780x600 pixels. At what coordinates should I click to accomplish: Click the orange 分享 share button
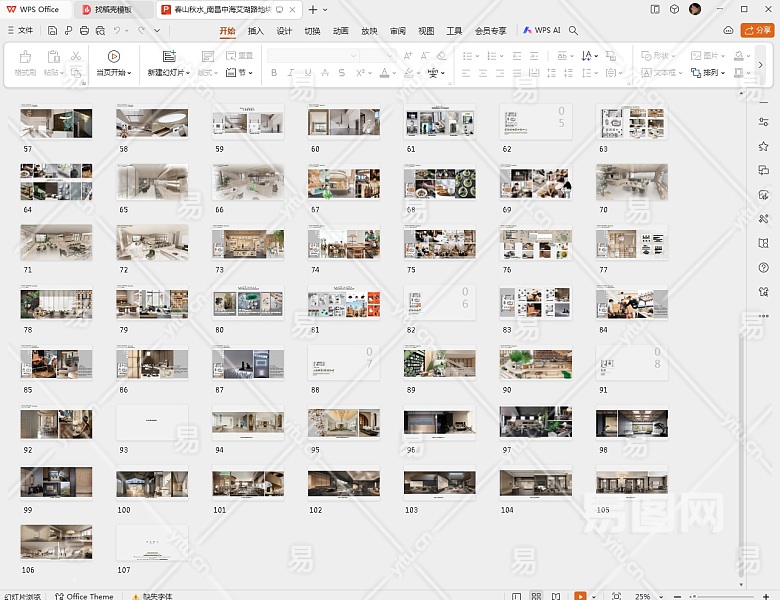tap(757, 31)
